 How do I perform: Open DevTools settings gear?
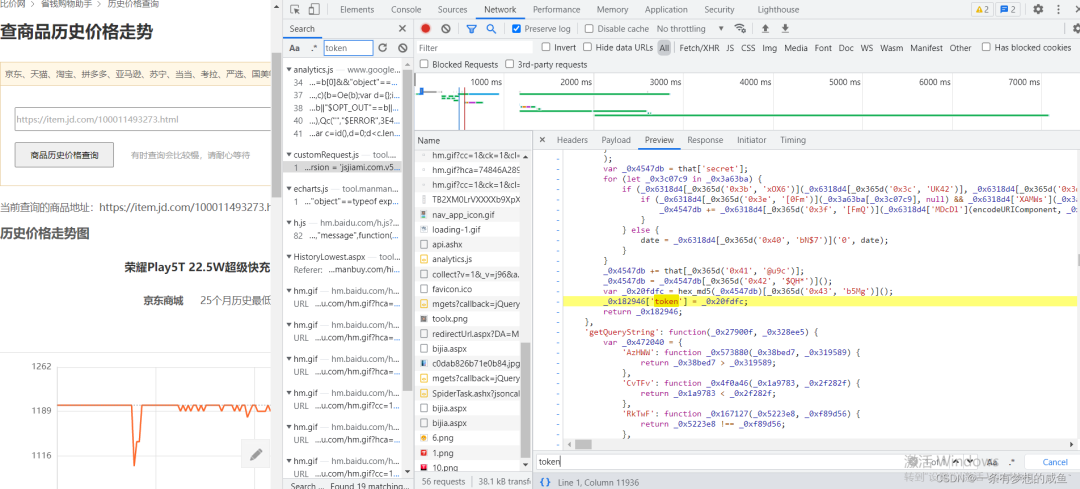(1038, 10)
